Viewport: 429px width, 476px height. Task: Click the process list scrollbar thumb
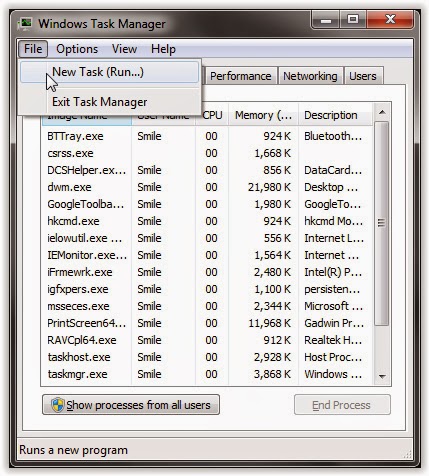coord(382,223)
